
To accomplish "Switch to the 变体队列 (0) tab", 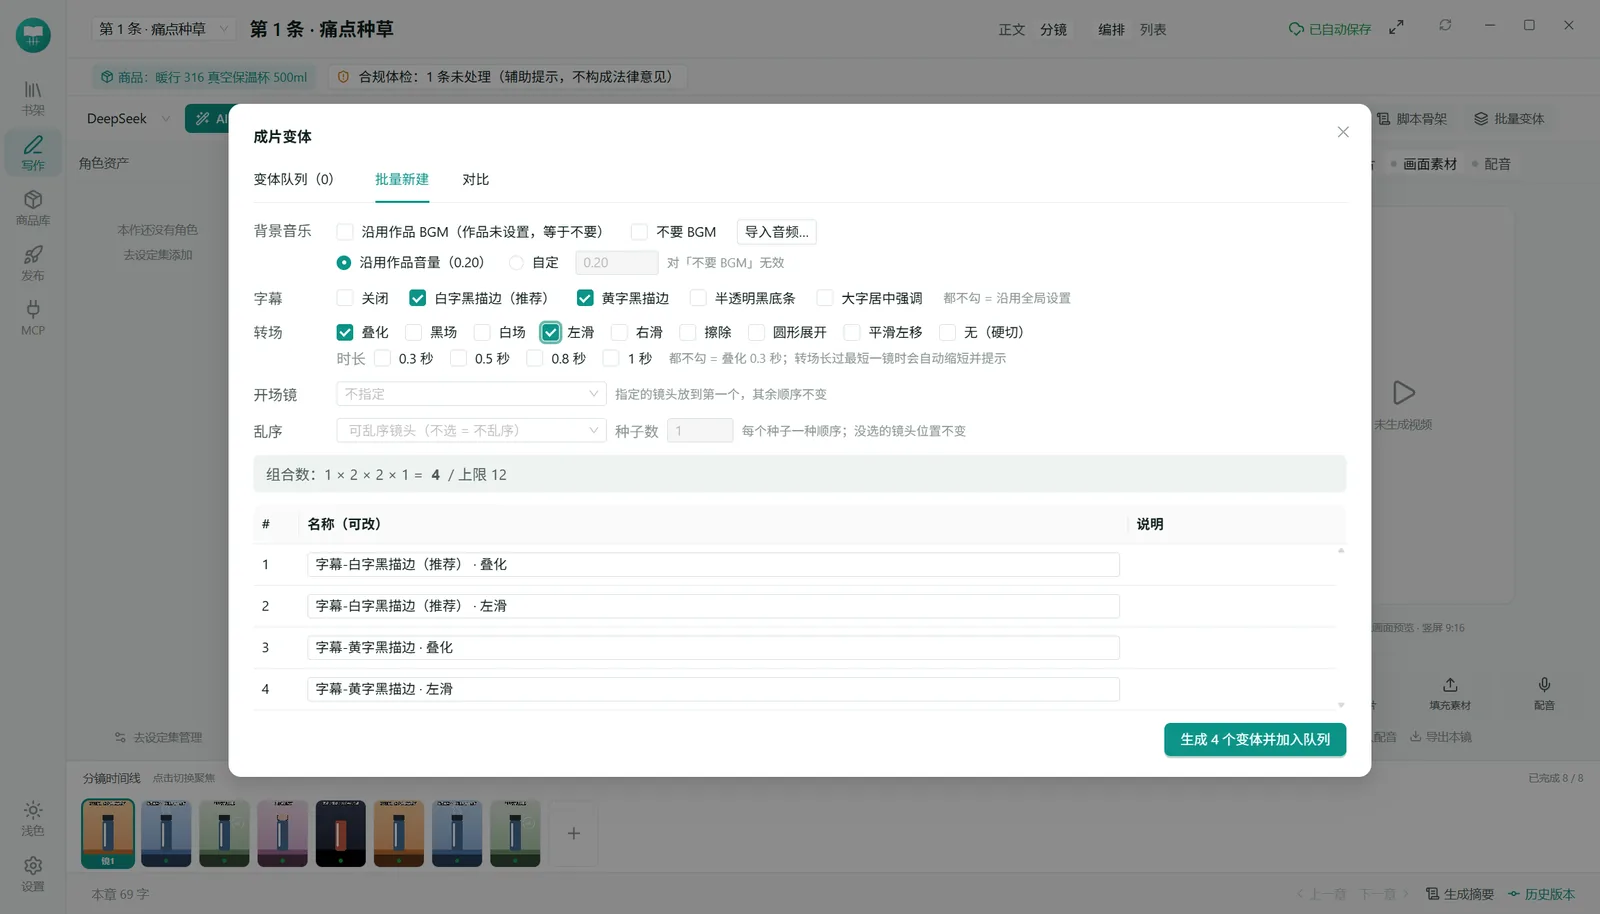I will (293, 180).
